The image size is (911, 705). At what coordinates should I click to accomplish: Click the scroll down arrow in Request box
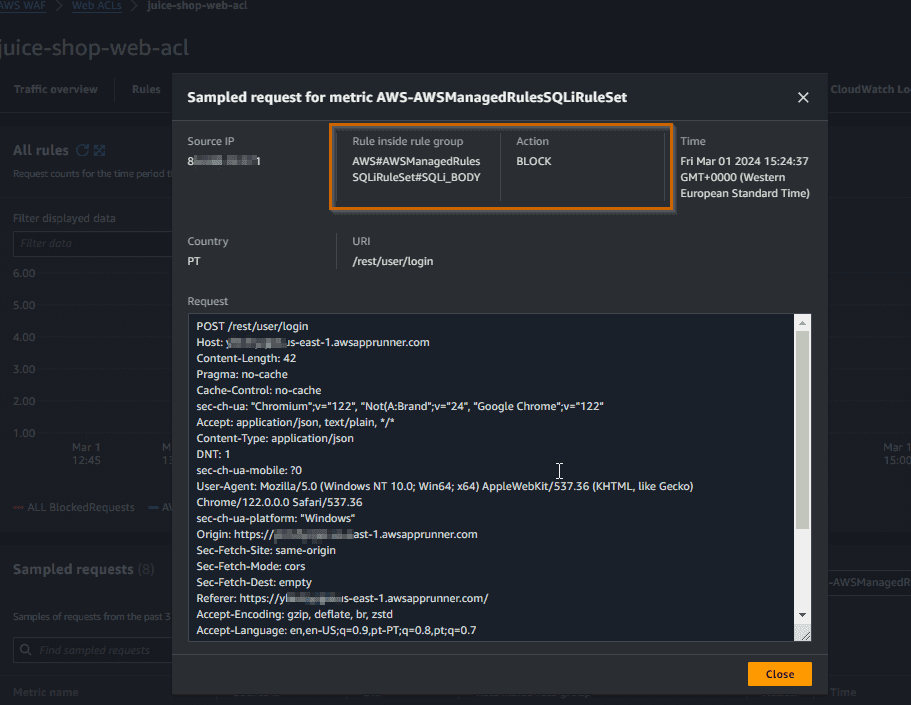[x=802, y=614]
